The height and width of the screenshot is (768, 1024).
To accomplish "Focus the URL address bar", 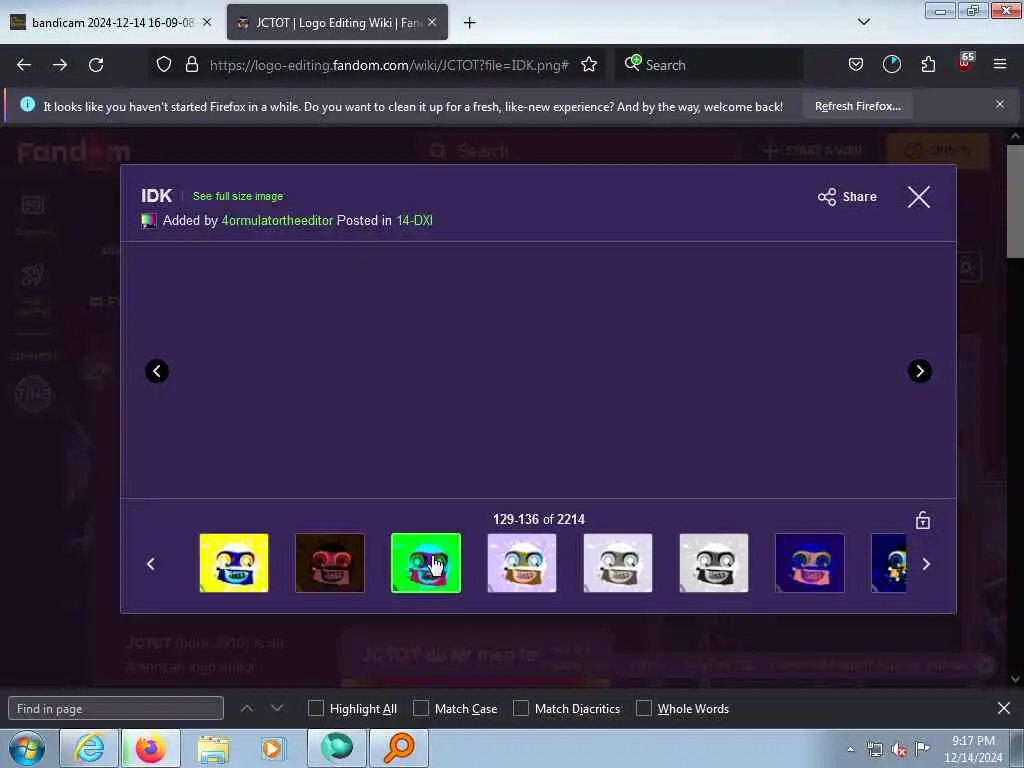I will [x=389, y=65].
